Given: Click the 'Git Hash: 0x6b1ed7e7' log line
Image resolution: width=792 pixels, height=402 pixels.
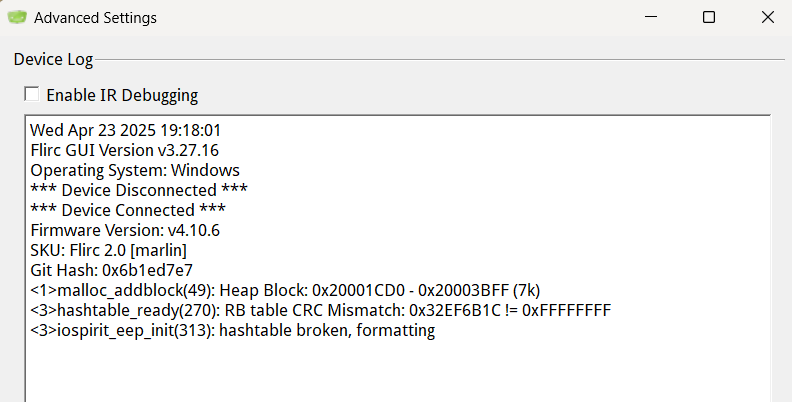Looking at the screenshot, I should point(112,270).
